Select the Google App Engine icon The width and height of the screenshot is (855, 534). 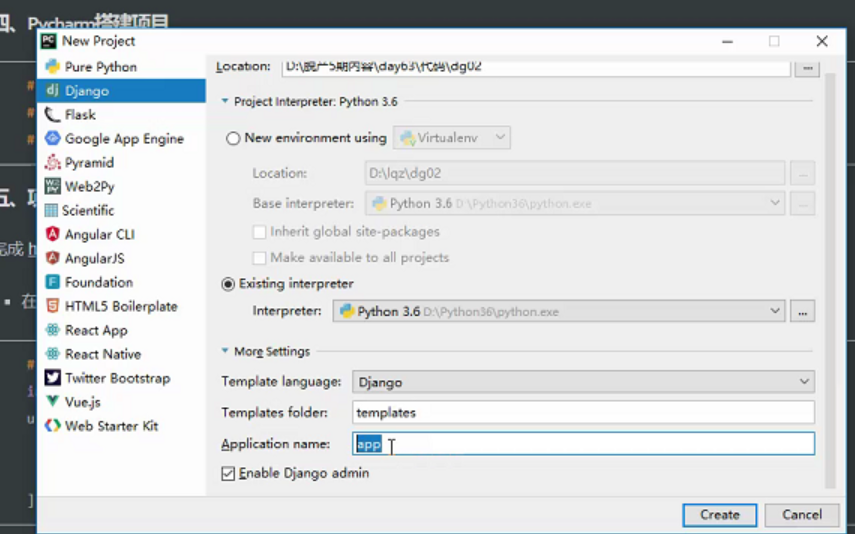coord(53,139)
